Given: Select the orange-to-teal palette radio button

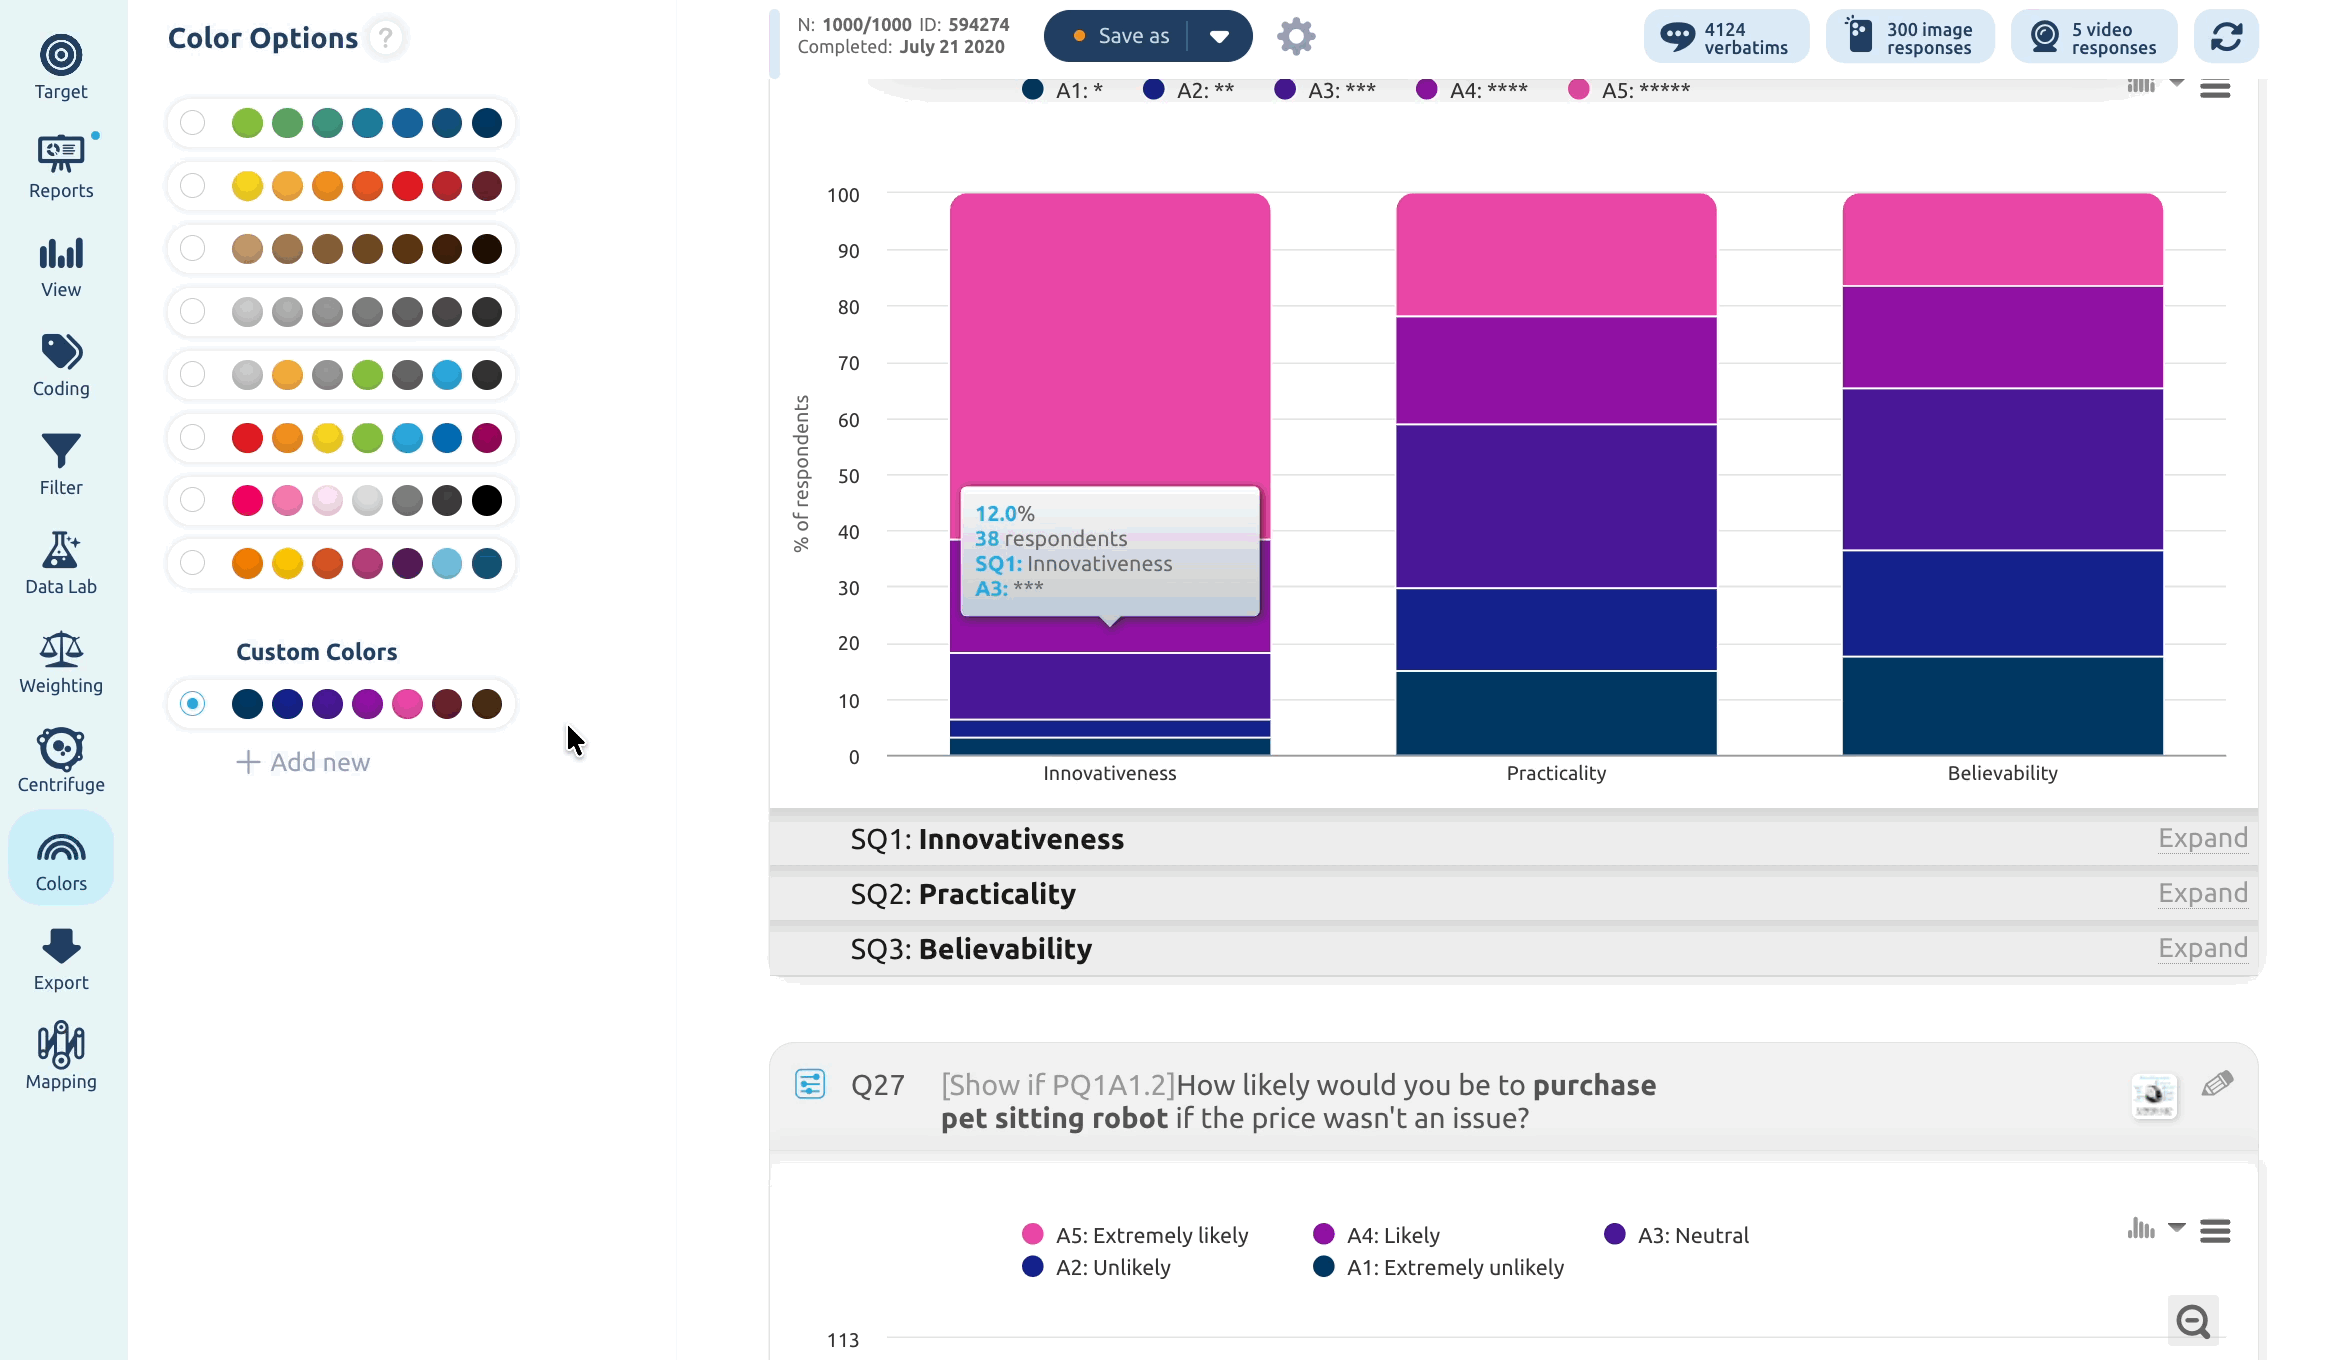Looking at the screenshot, I should tap(193, 563).
